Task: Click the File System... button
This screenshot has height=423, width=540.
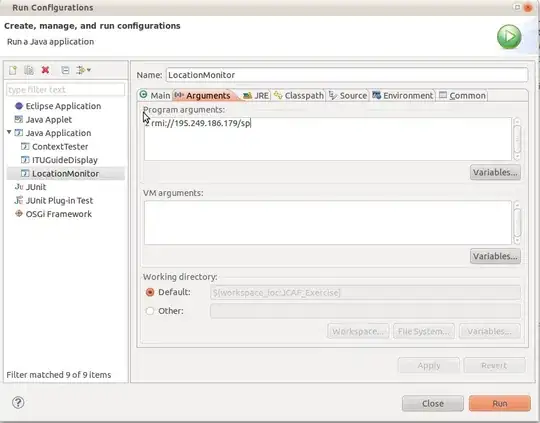Action: pos(424,331)
